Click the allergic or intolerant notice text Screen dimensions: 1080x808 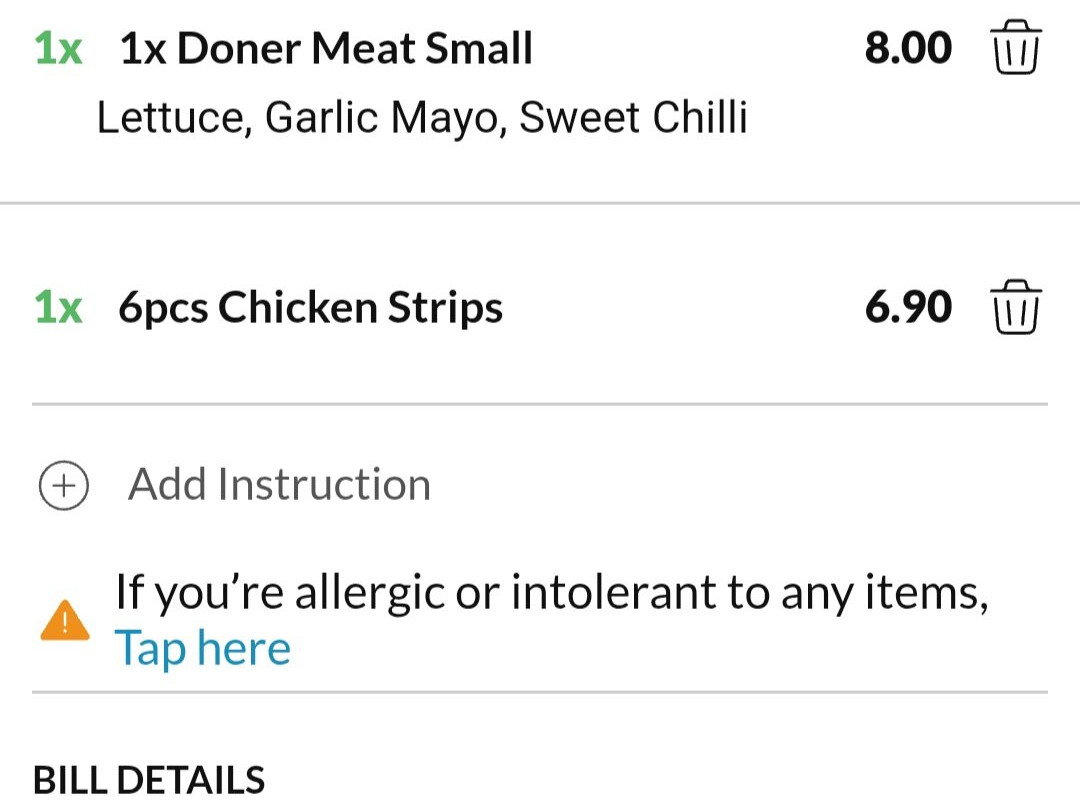point(552,592)
